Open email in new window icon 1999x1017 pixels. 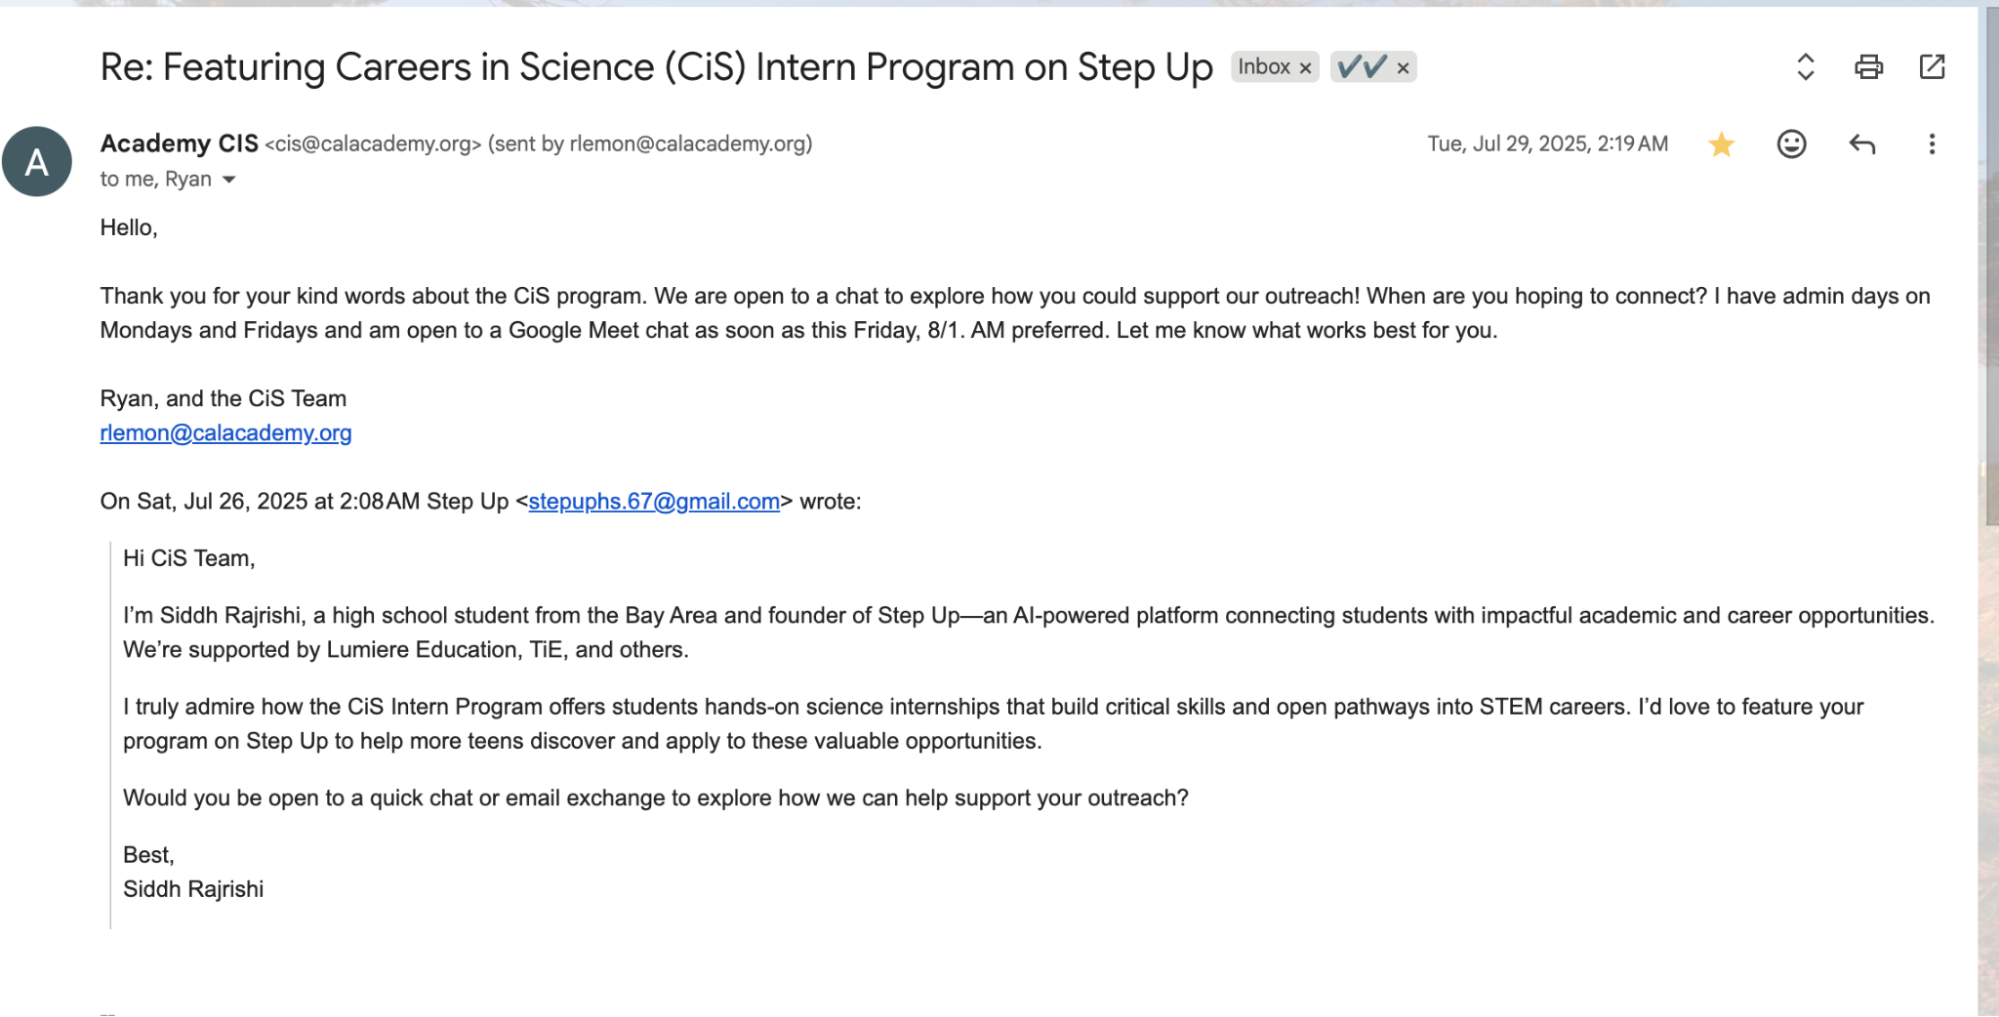tap(1932, 67)
